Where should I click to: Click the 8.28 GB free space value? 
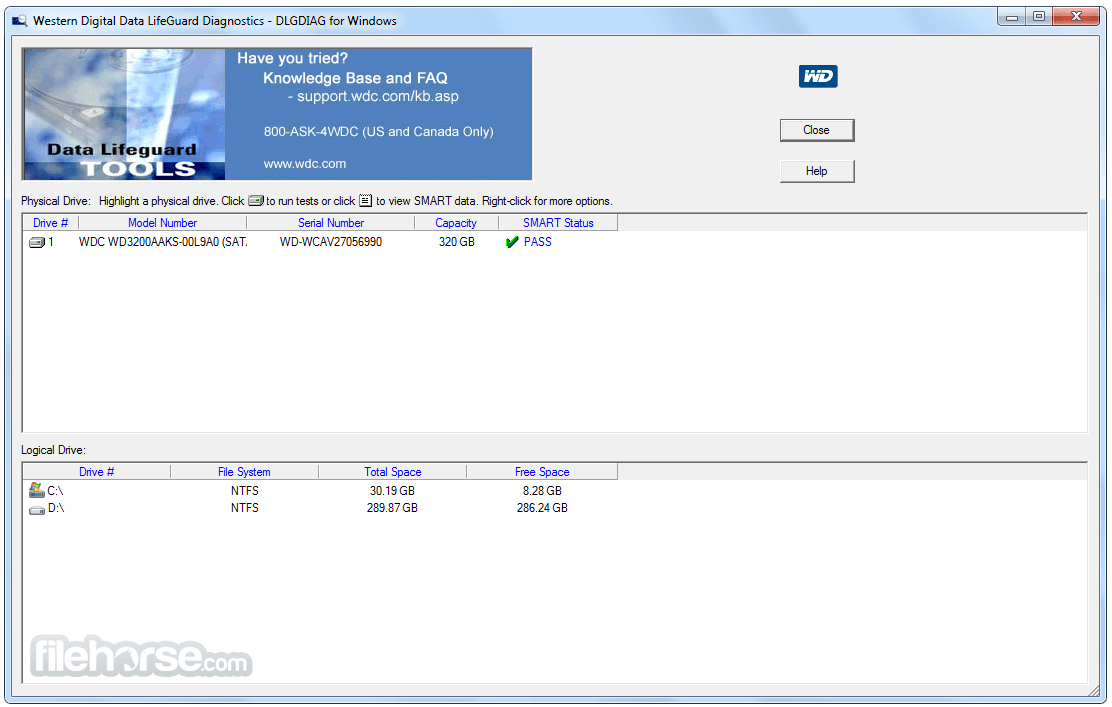point(543,491)
